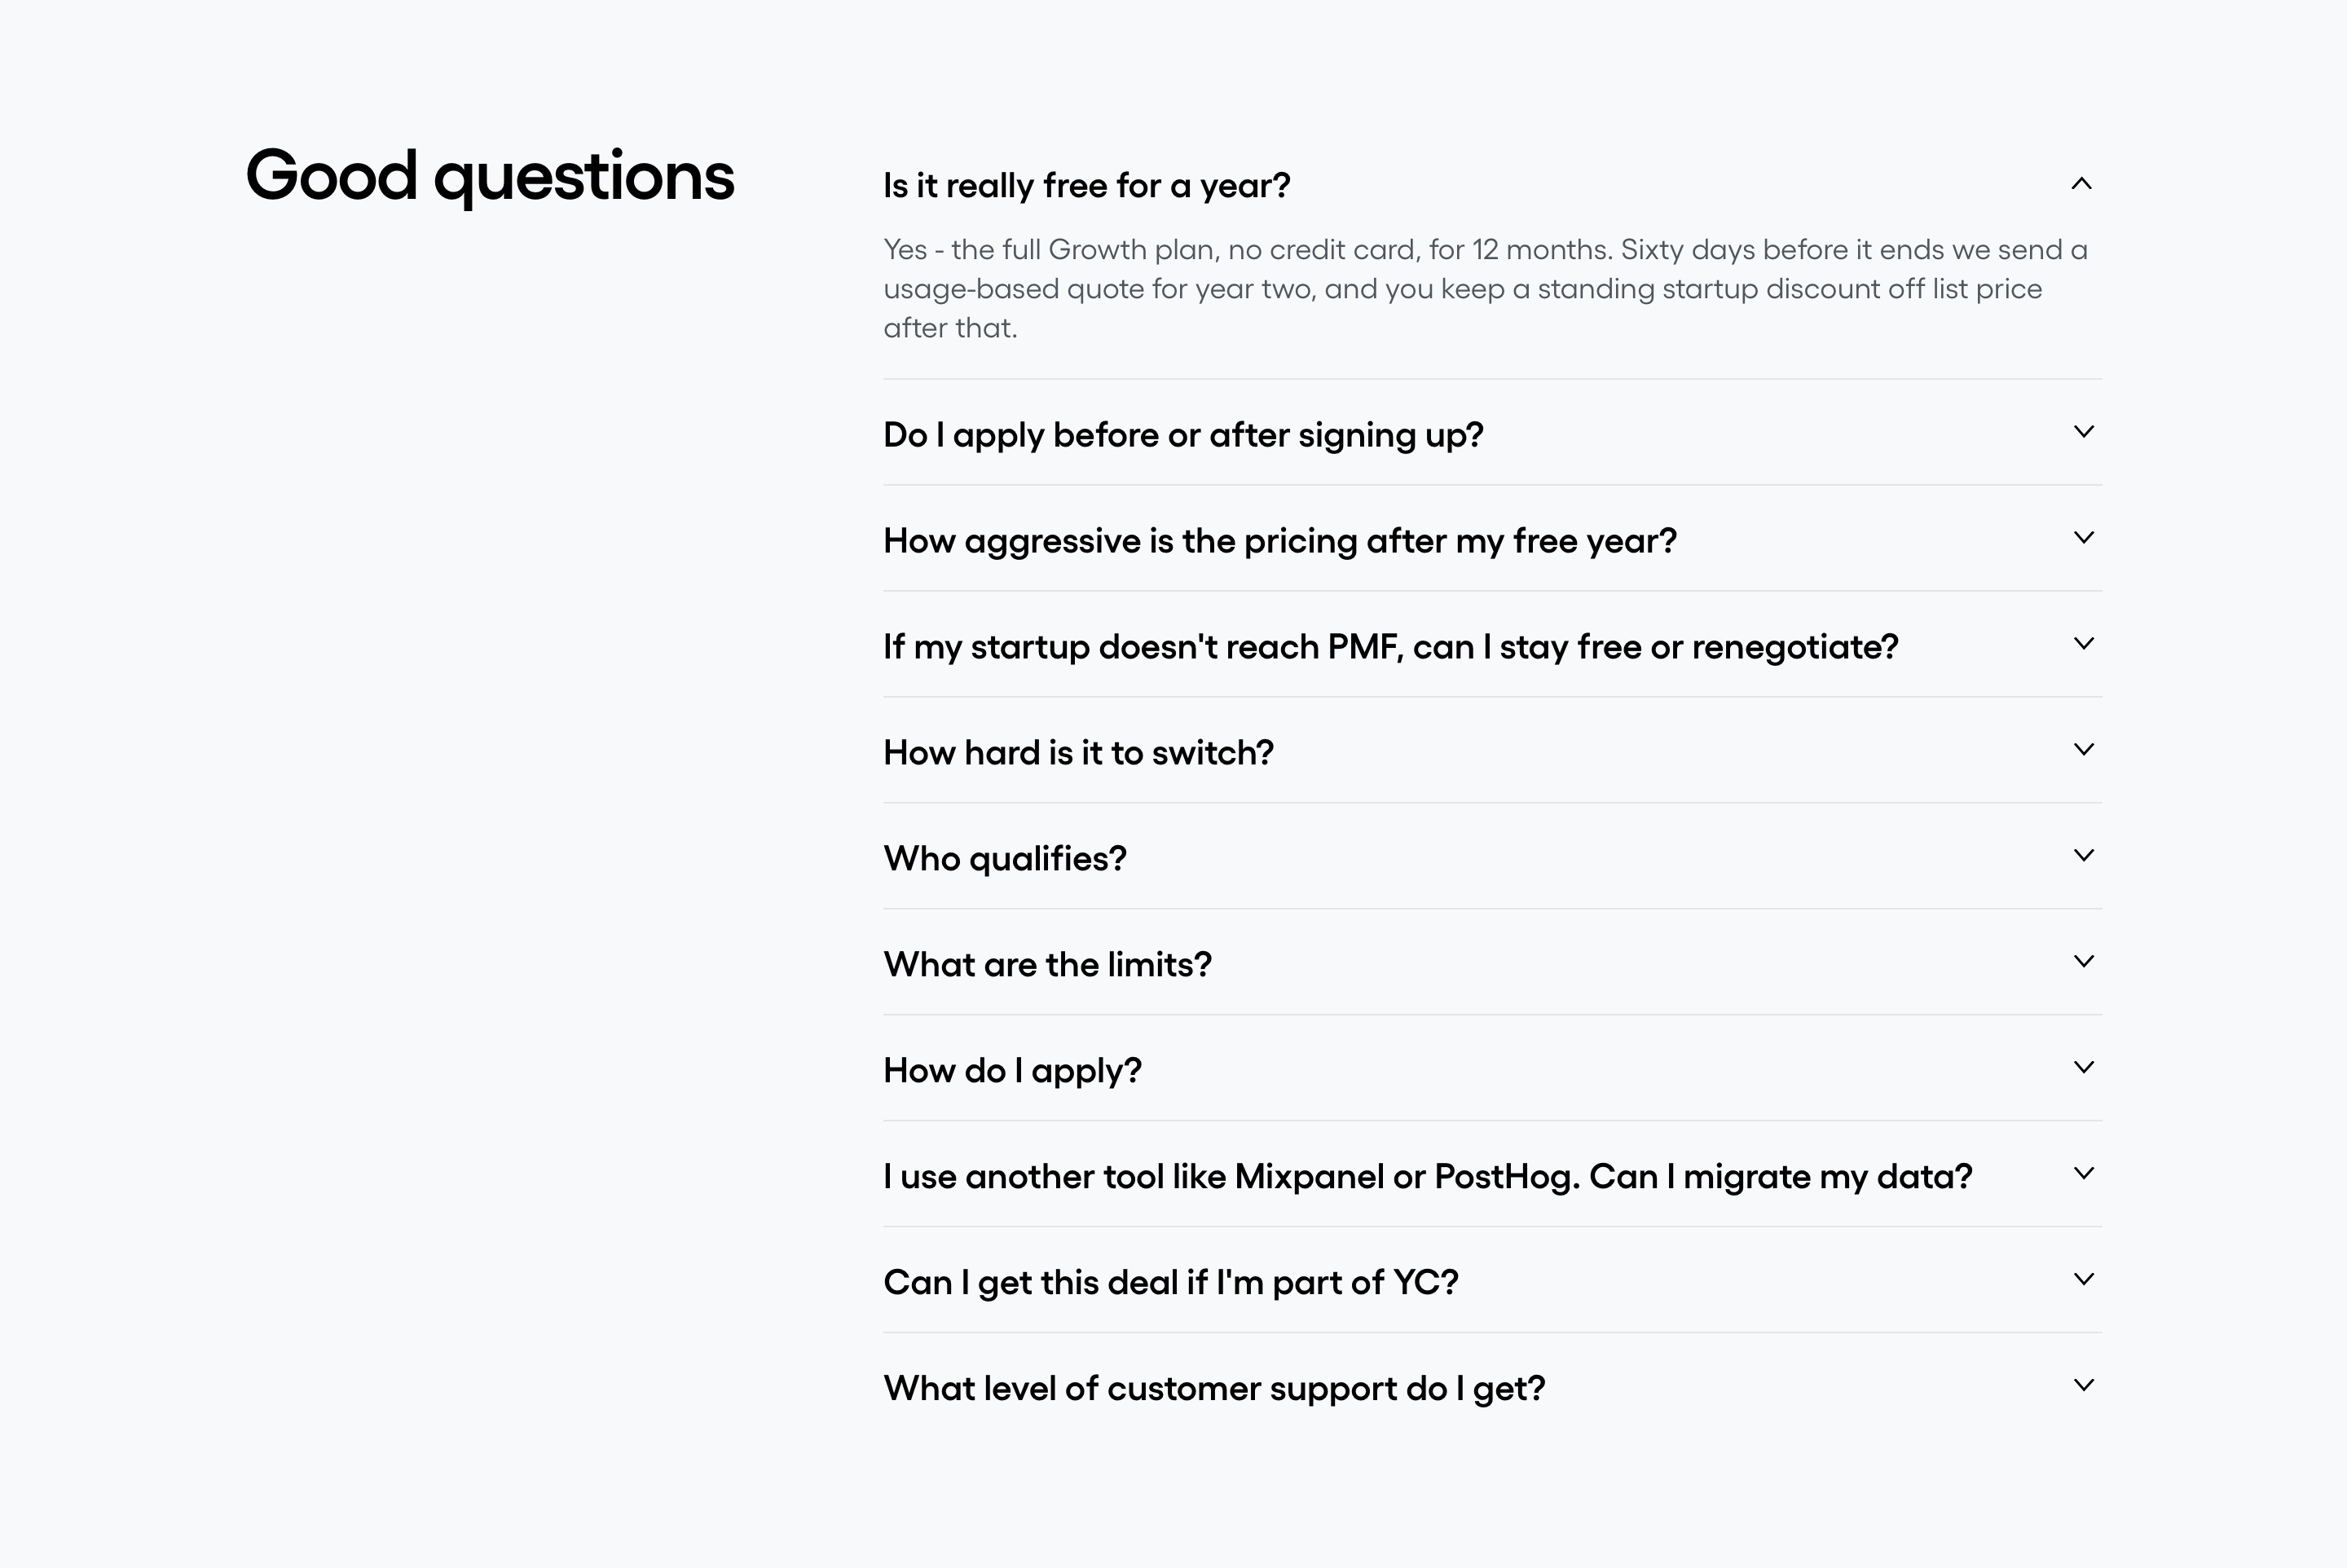Click chevron beside 'Do I apply before or after signing up?'
2347x1568 pixels.
click(x=2083, y=432)
